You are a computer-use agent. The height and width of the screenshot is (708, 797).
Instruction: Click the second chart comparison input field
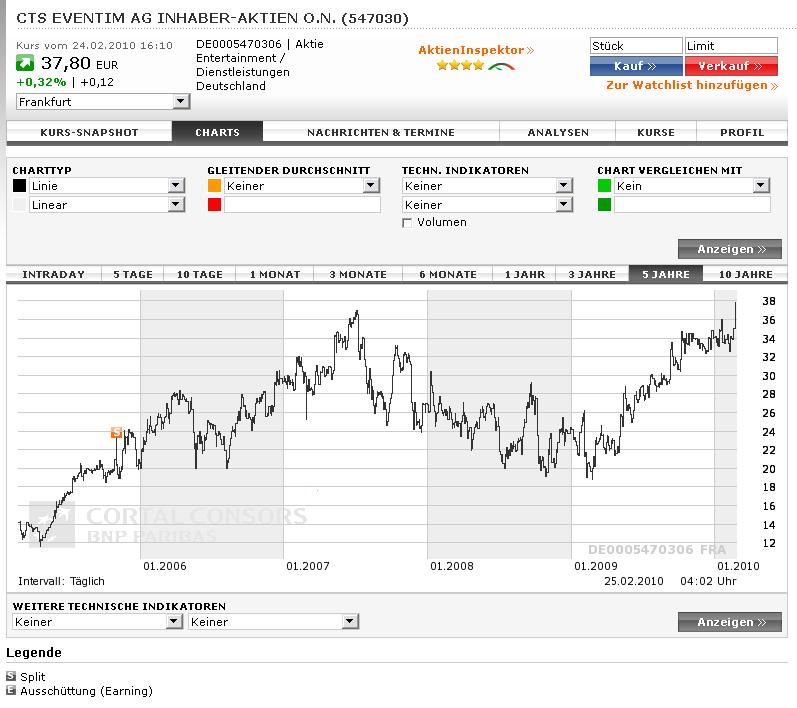(x=692, y=204)
